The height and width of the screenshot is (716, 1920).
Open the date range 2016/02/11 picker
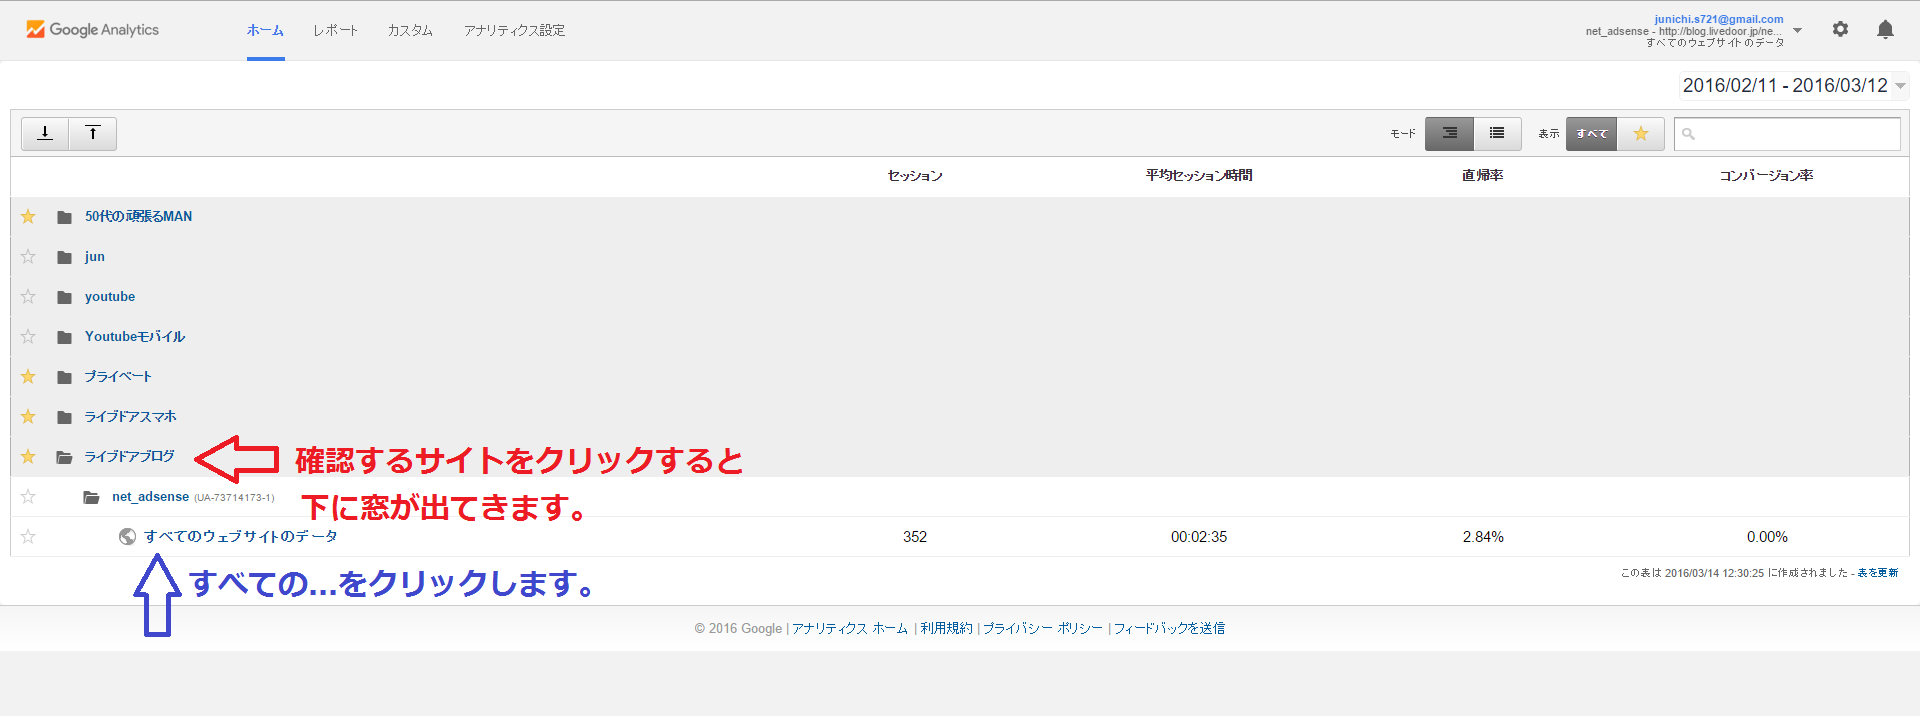point(1794,86)
